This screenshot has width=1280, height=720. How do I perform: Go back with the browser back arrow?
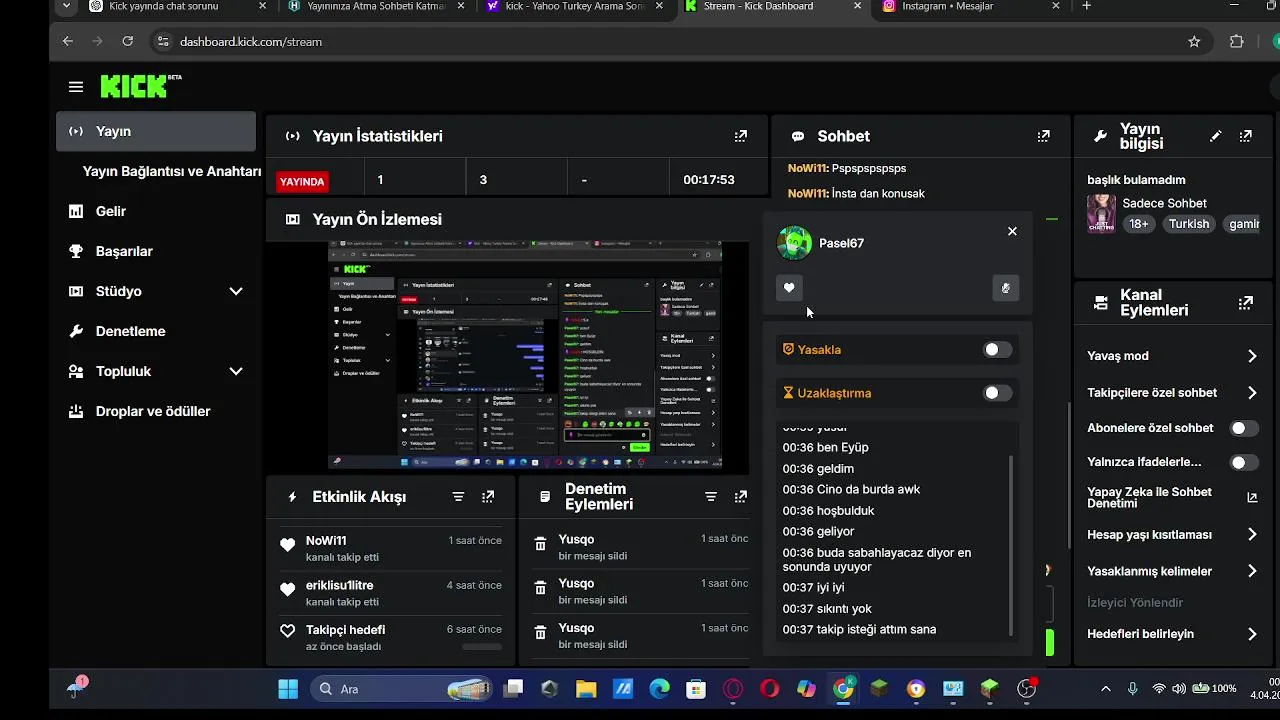pyautogui.click(x=68, y=41)
